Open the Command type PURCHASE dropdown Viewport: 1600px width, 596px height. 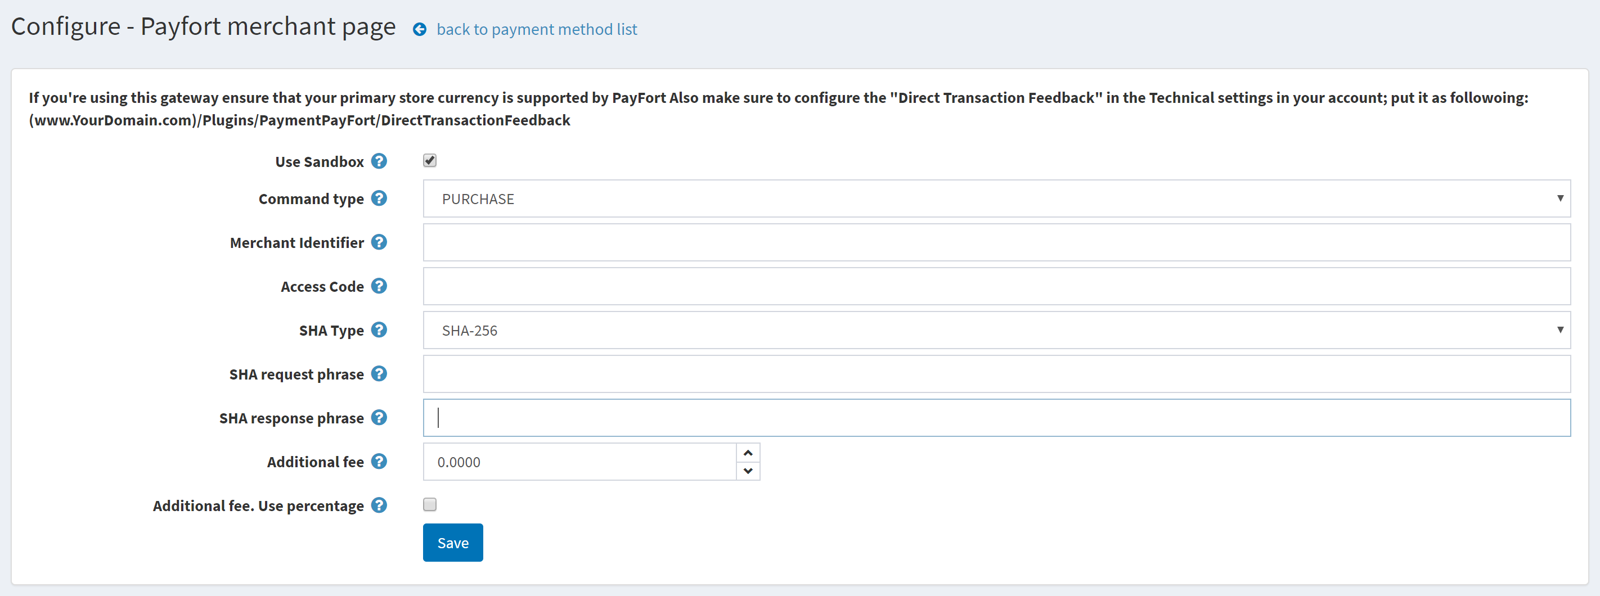point(996,198)
